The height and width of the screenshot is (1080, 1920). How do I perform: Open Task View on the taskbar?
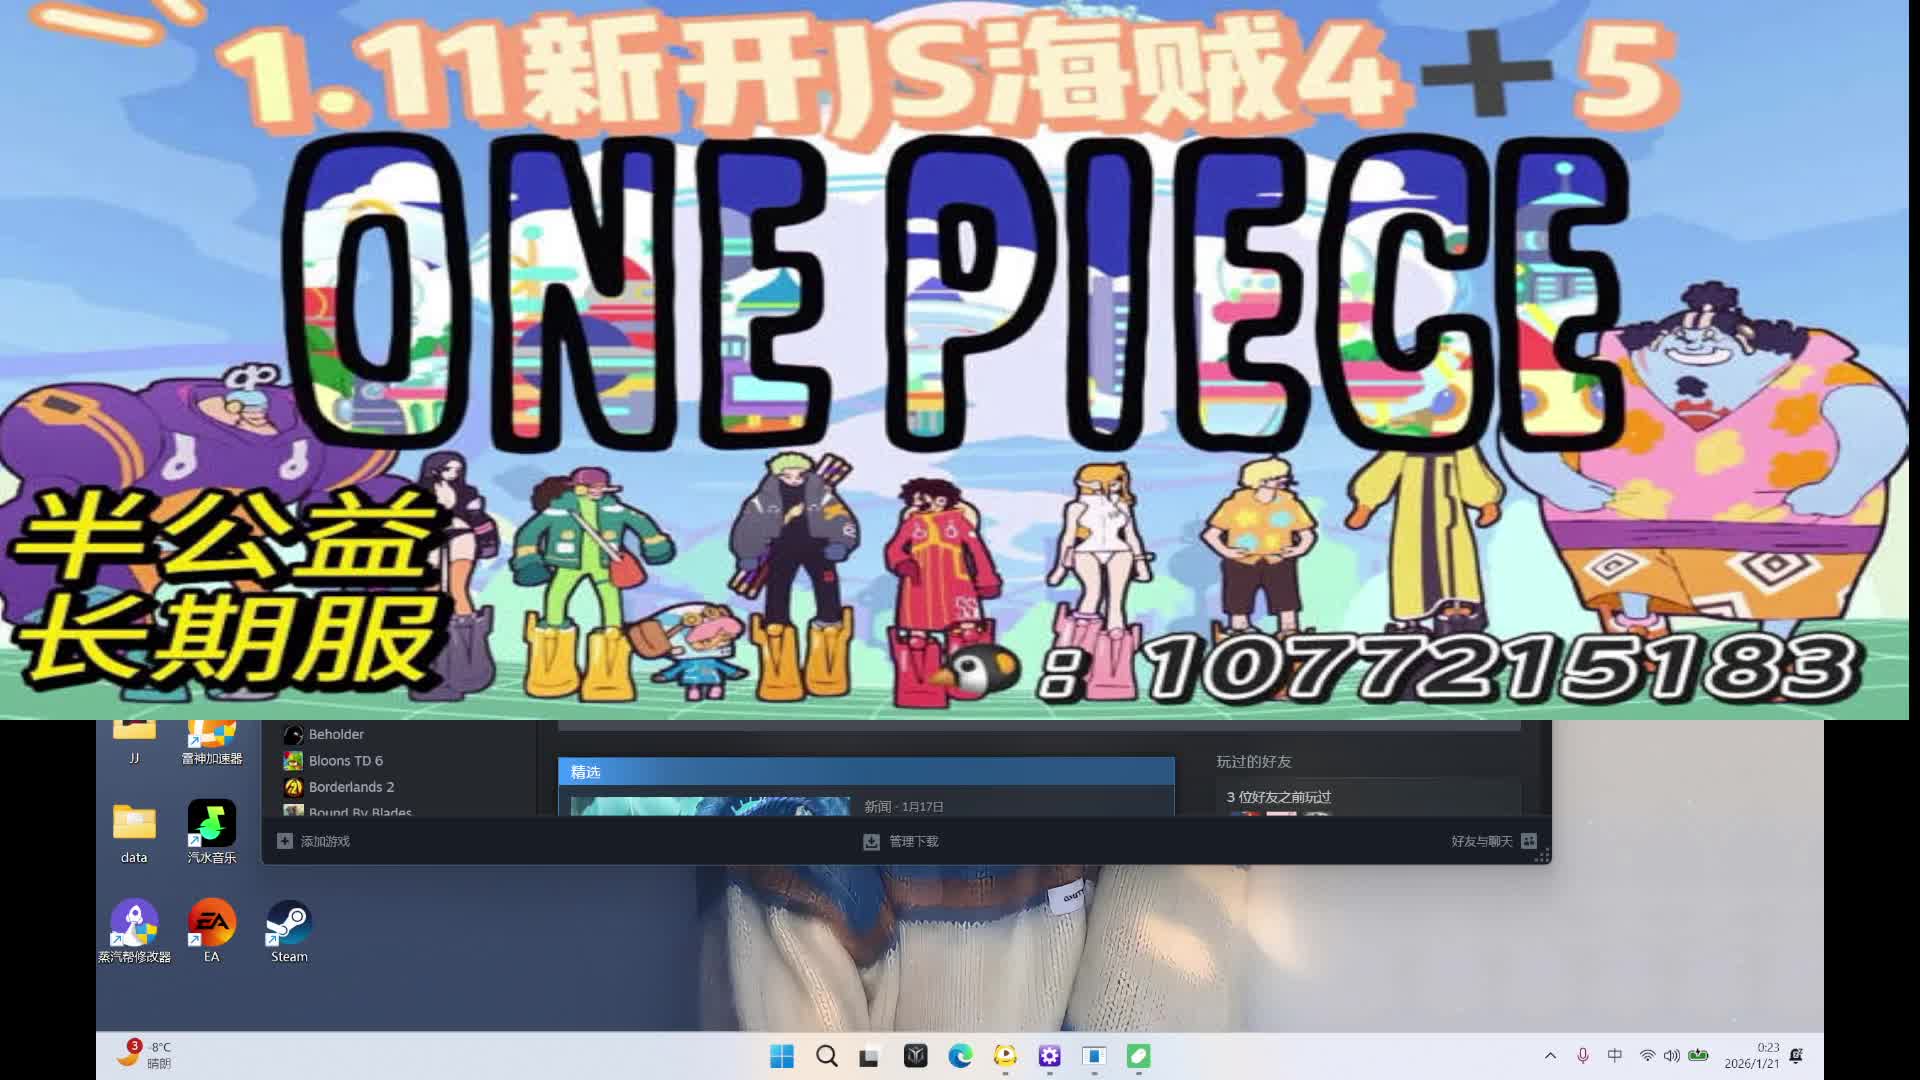[x=870, y=1056]
